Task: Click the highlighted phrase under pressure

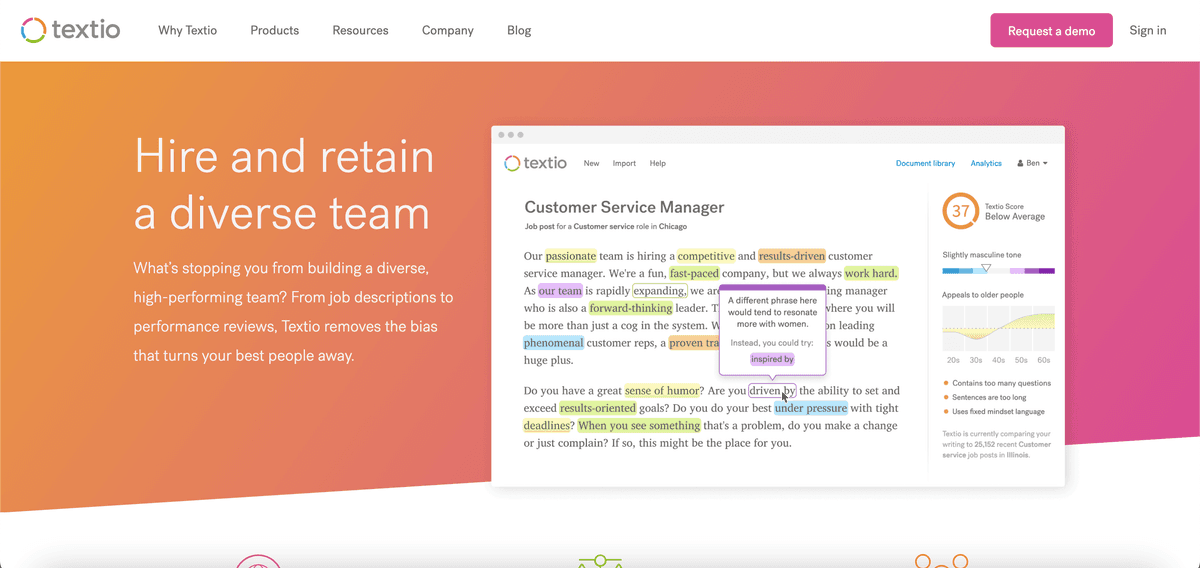Action: pyautogui.click(x=810, y=408)
